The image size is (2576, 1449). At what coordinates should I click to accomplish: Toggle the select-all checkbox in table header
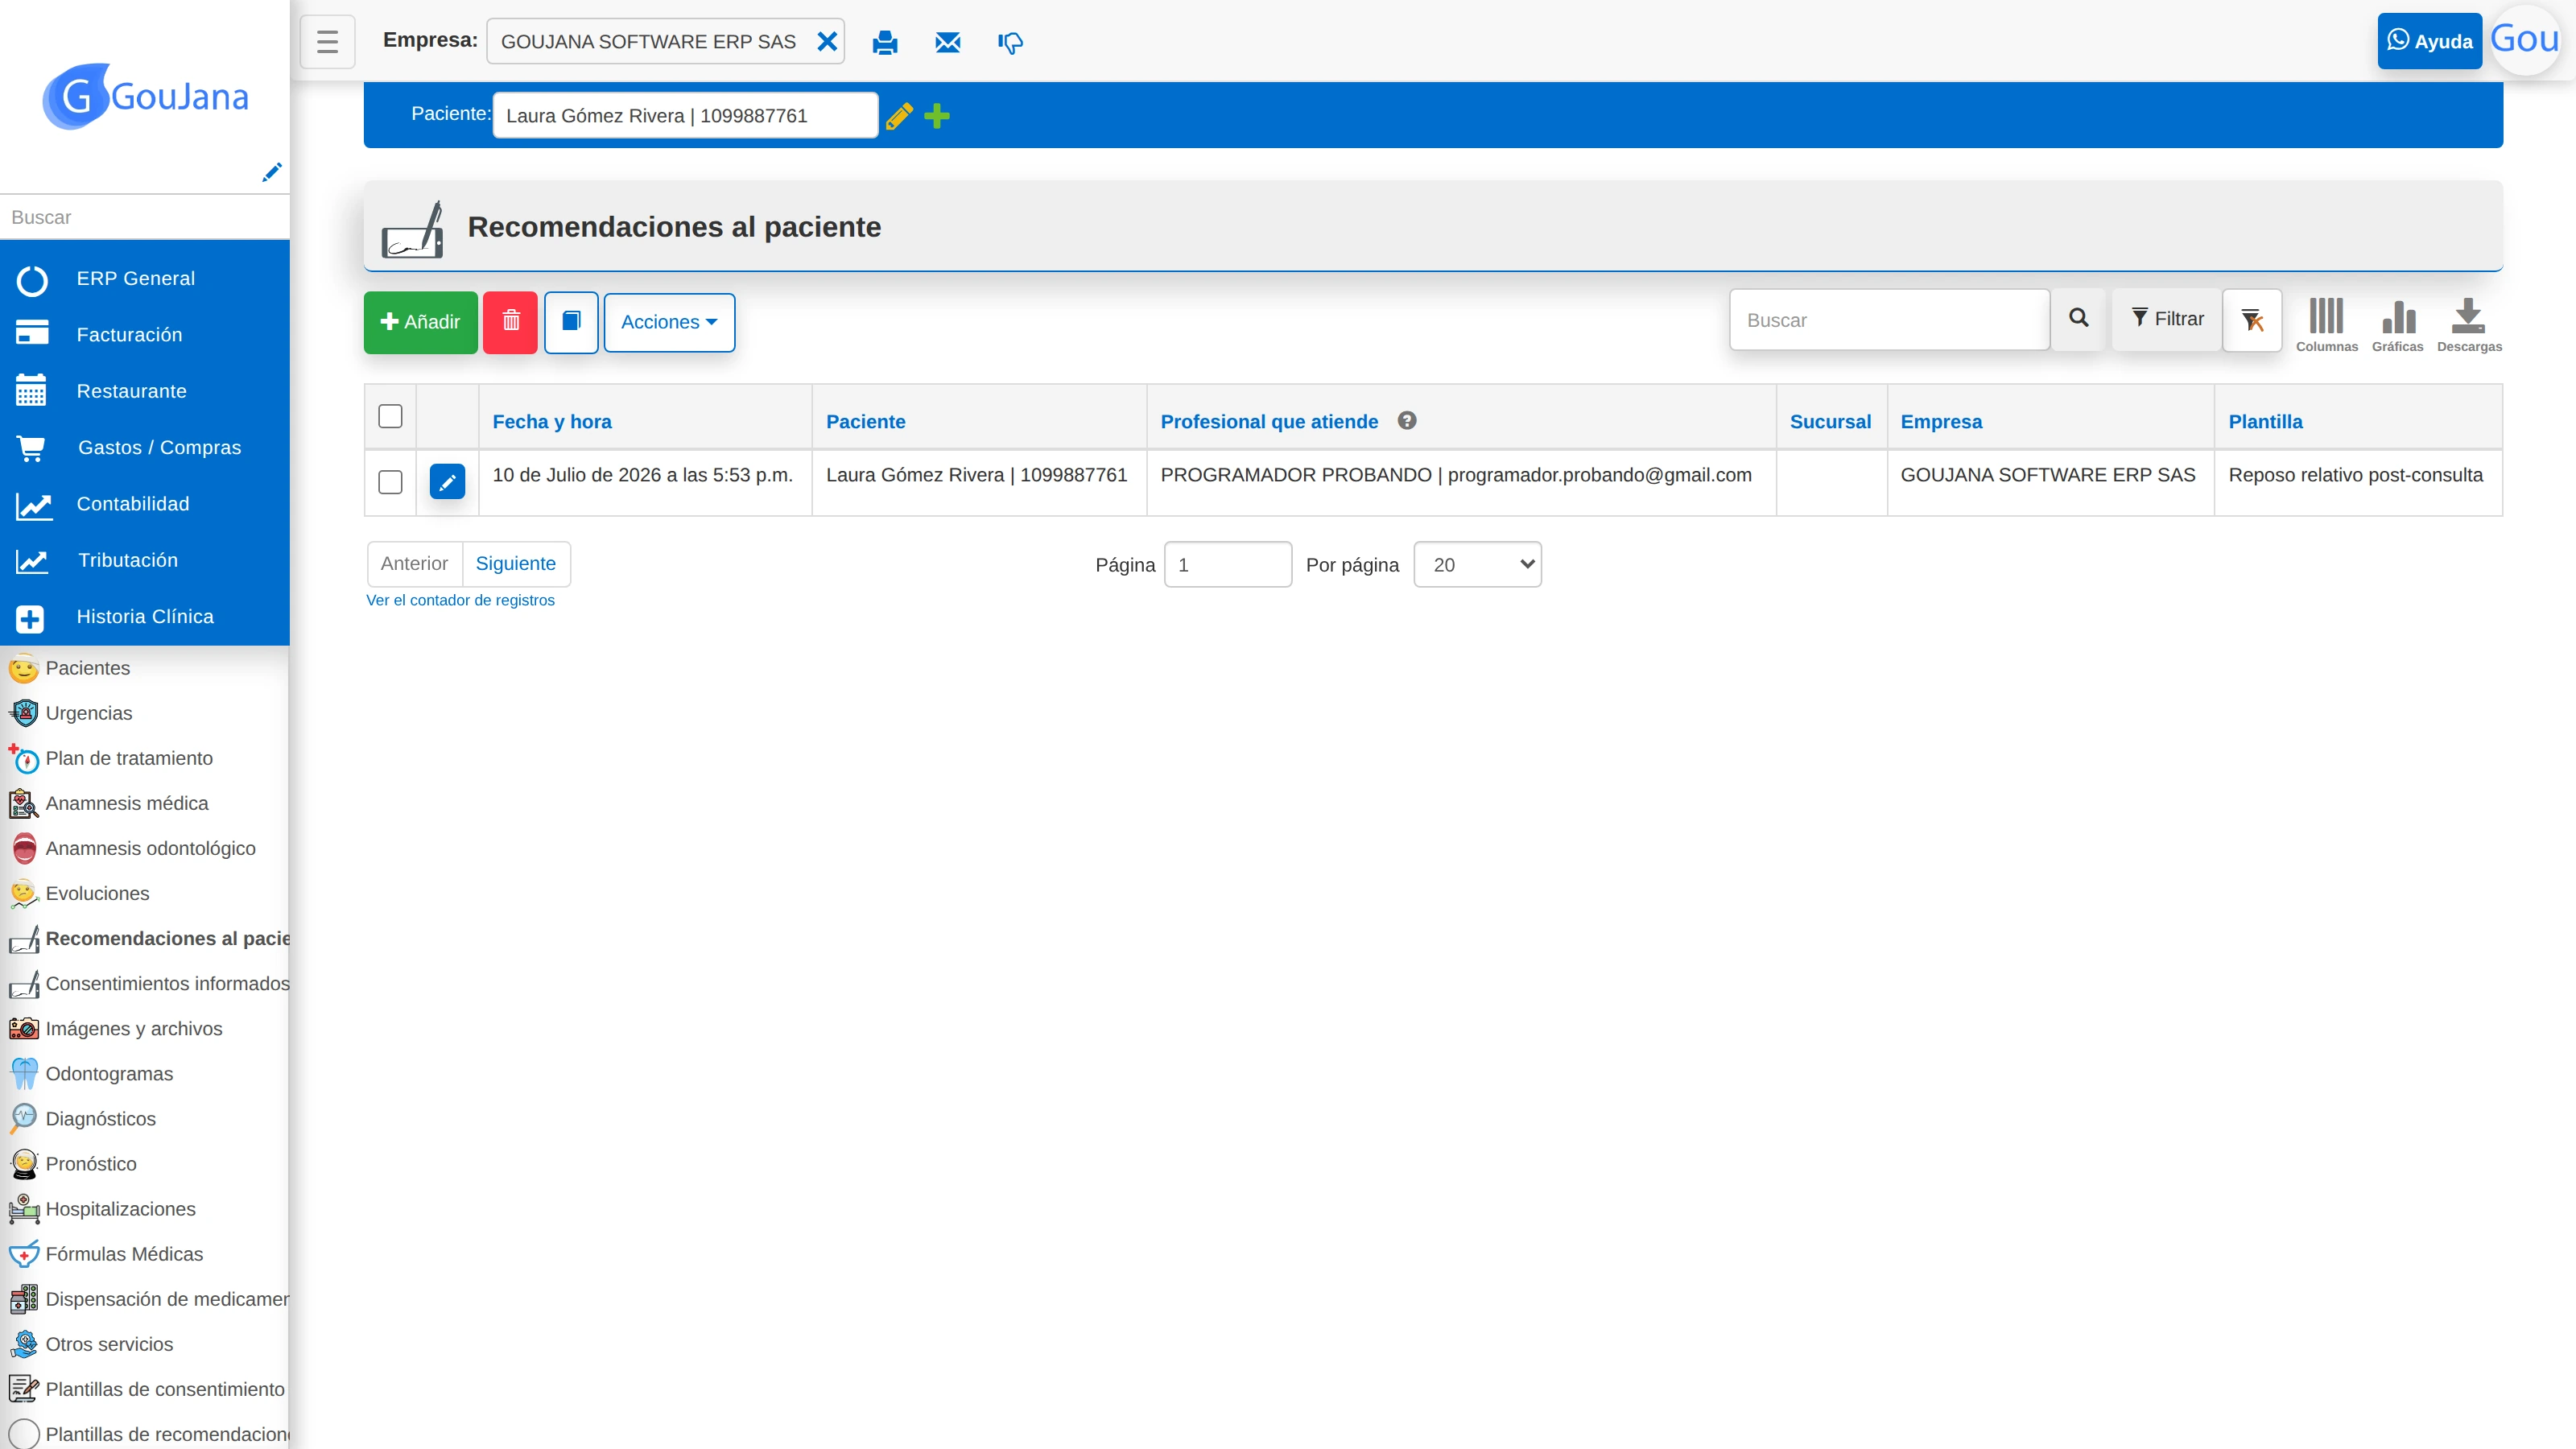pos(390,416)
